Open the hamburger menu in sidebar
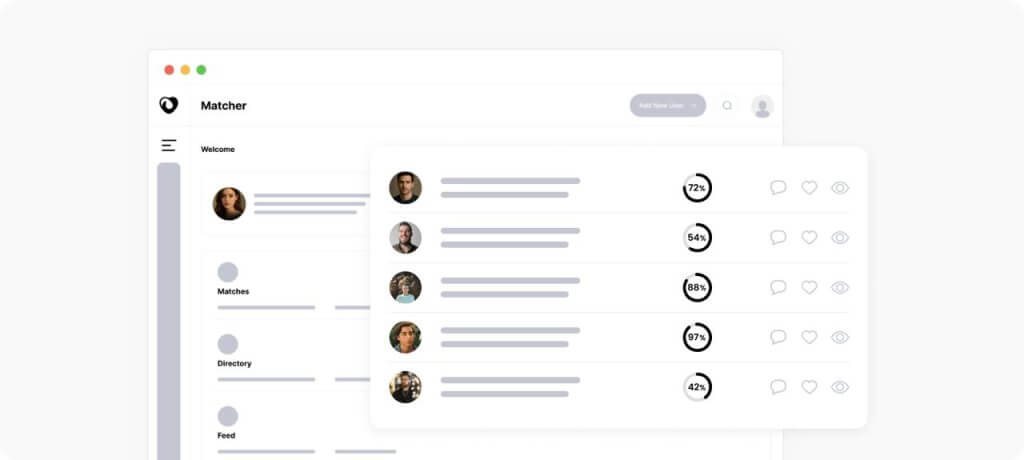This screenshot has height=460, width=1024. tap(168, 145)
